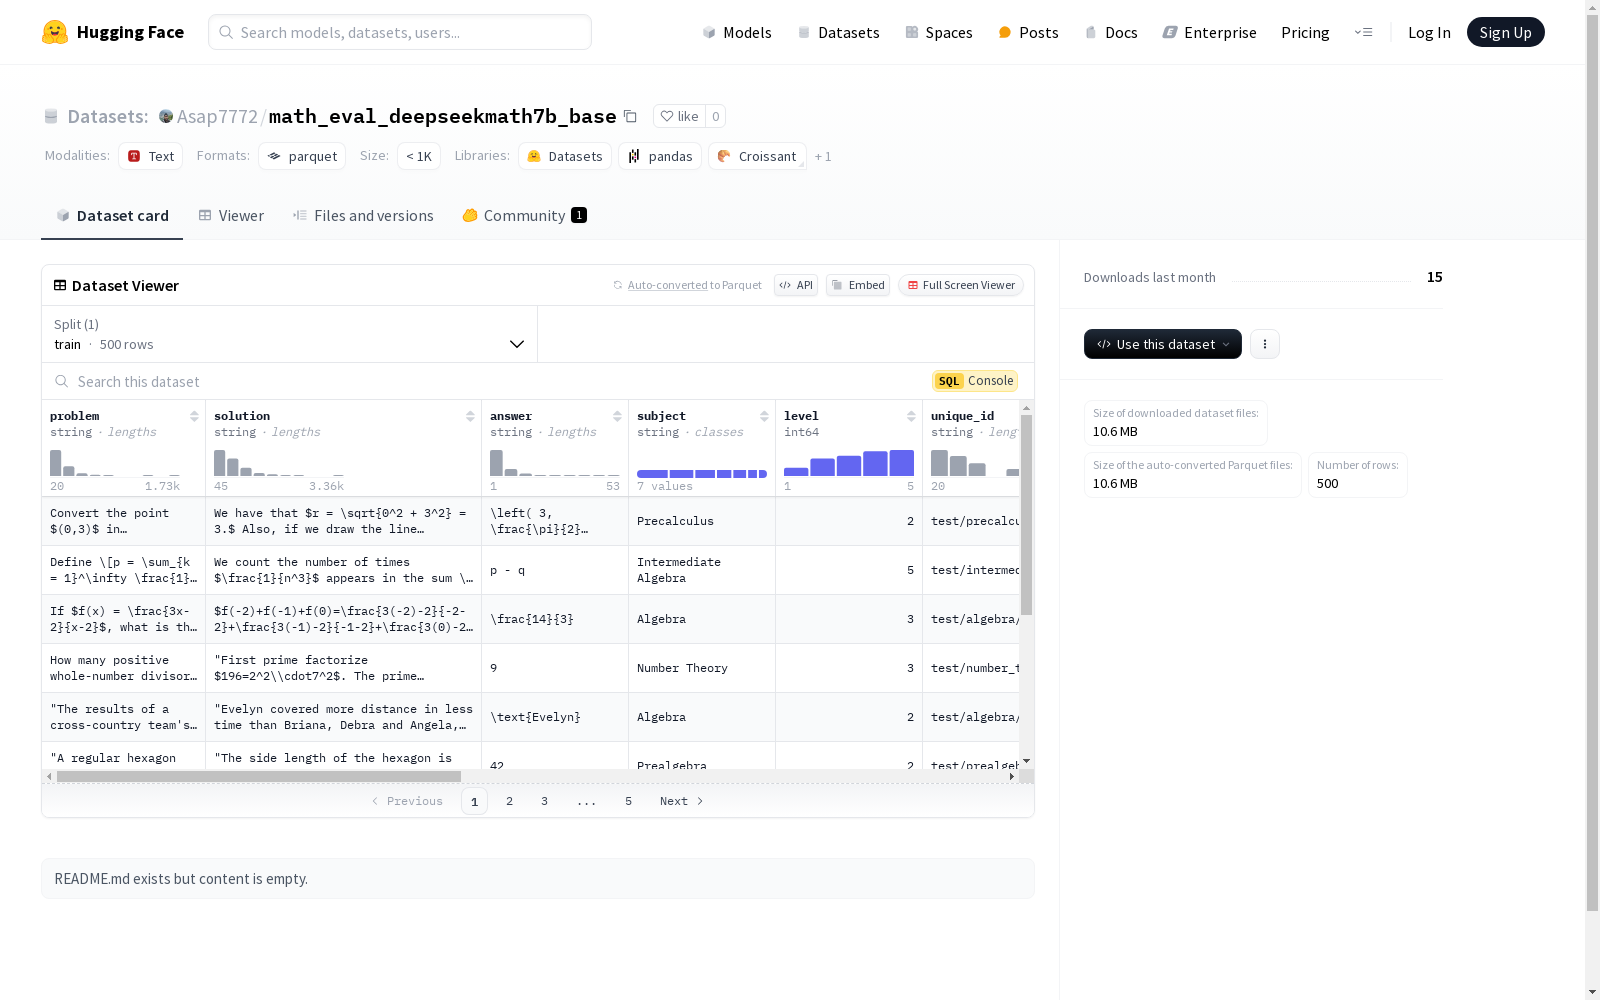1600x1000 pixels.
Task: Open the more navigation options menu icon
Action: [1363, 32]
